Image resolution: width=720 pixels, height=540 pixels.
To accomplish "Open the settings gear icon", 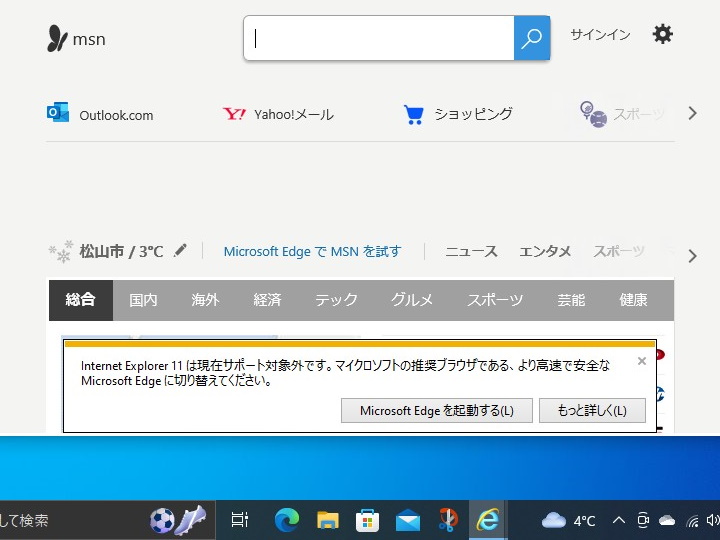I will [x=663, y=34].
